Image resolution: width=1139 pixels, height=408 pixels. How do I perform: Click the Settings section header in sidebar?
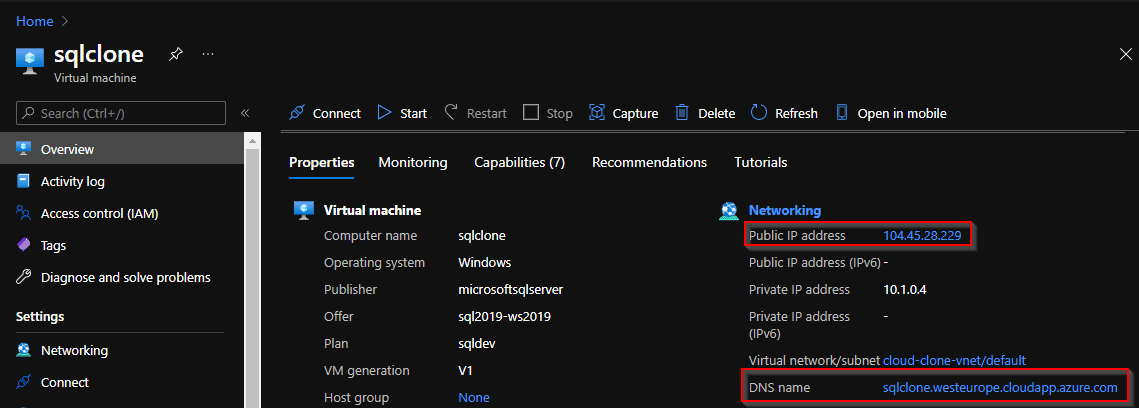pos(40,317)
